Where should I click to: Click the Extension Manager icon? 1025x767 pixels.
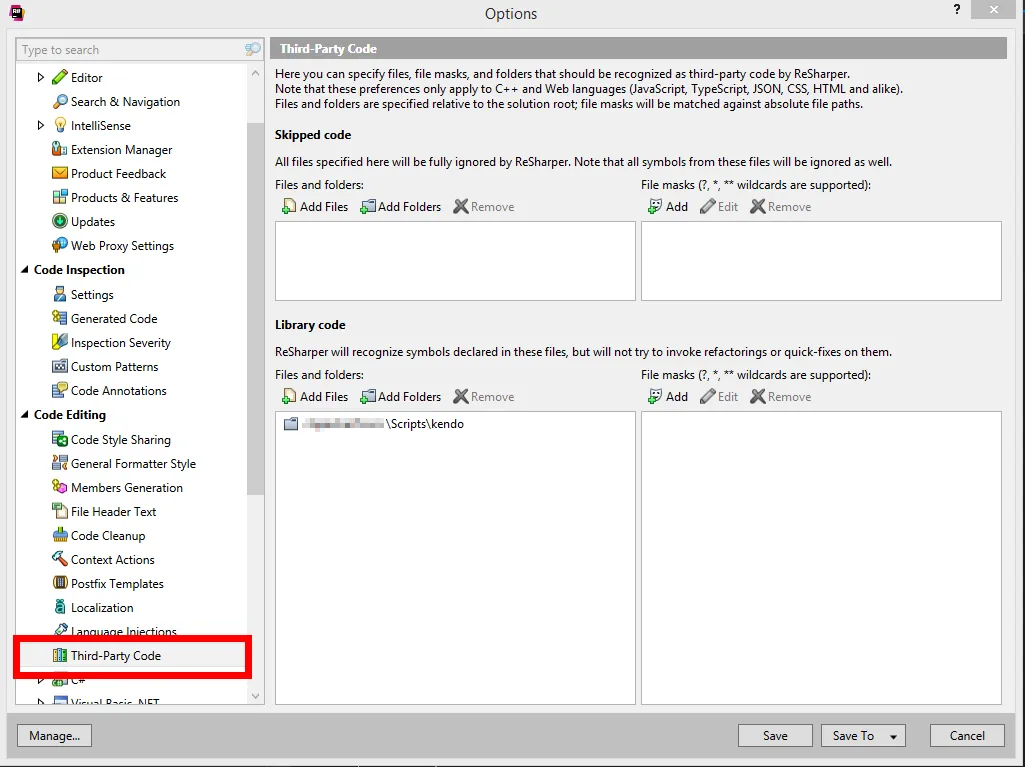click(59, 149)
